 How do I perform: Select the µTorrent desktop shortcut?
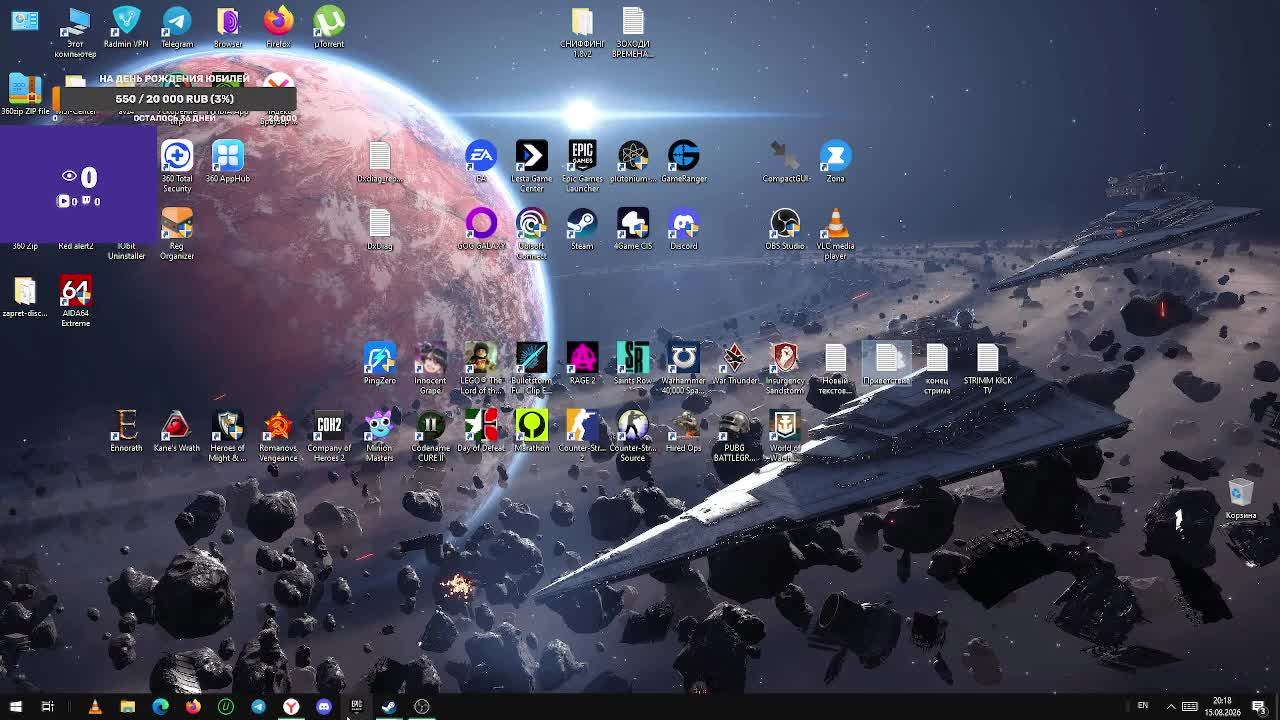coord(329,27)
